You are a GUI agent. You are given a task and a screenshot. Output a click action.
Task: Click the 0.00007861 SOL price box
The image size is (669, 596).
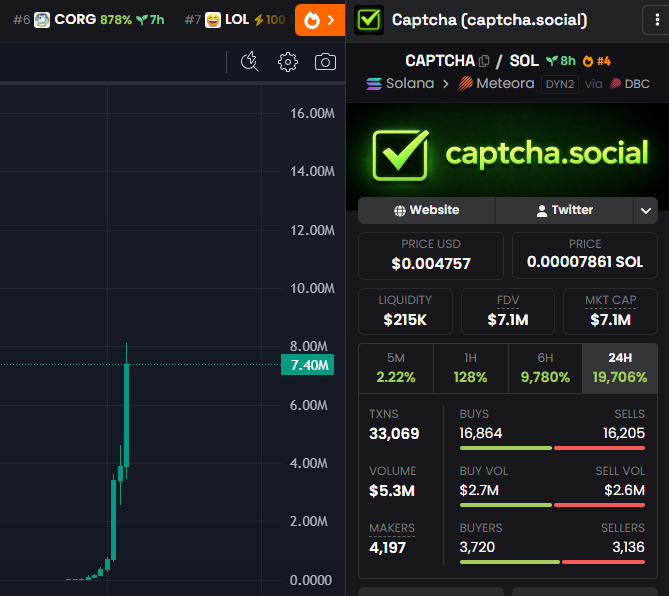tap(585, 256)
